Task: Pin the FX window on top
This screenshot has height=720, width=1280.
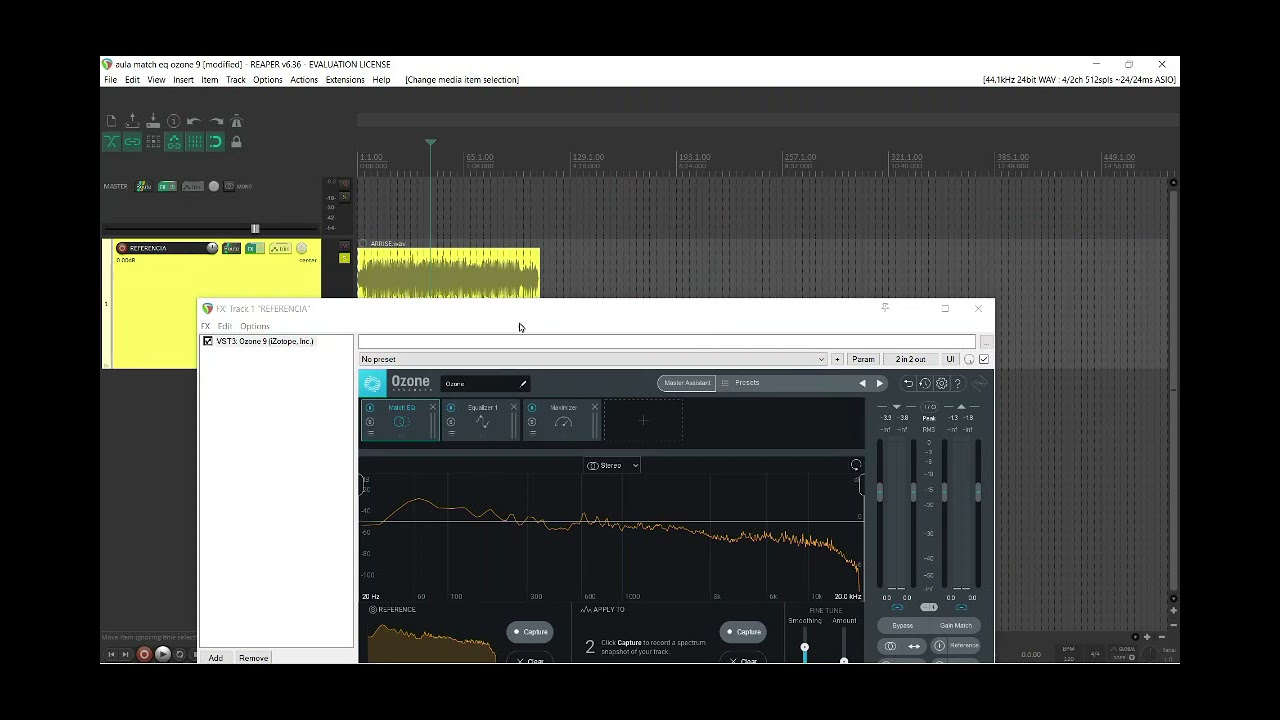Action: [885, 308]
